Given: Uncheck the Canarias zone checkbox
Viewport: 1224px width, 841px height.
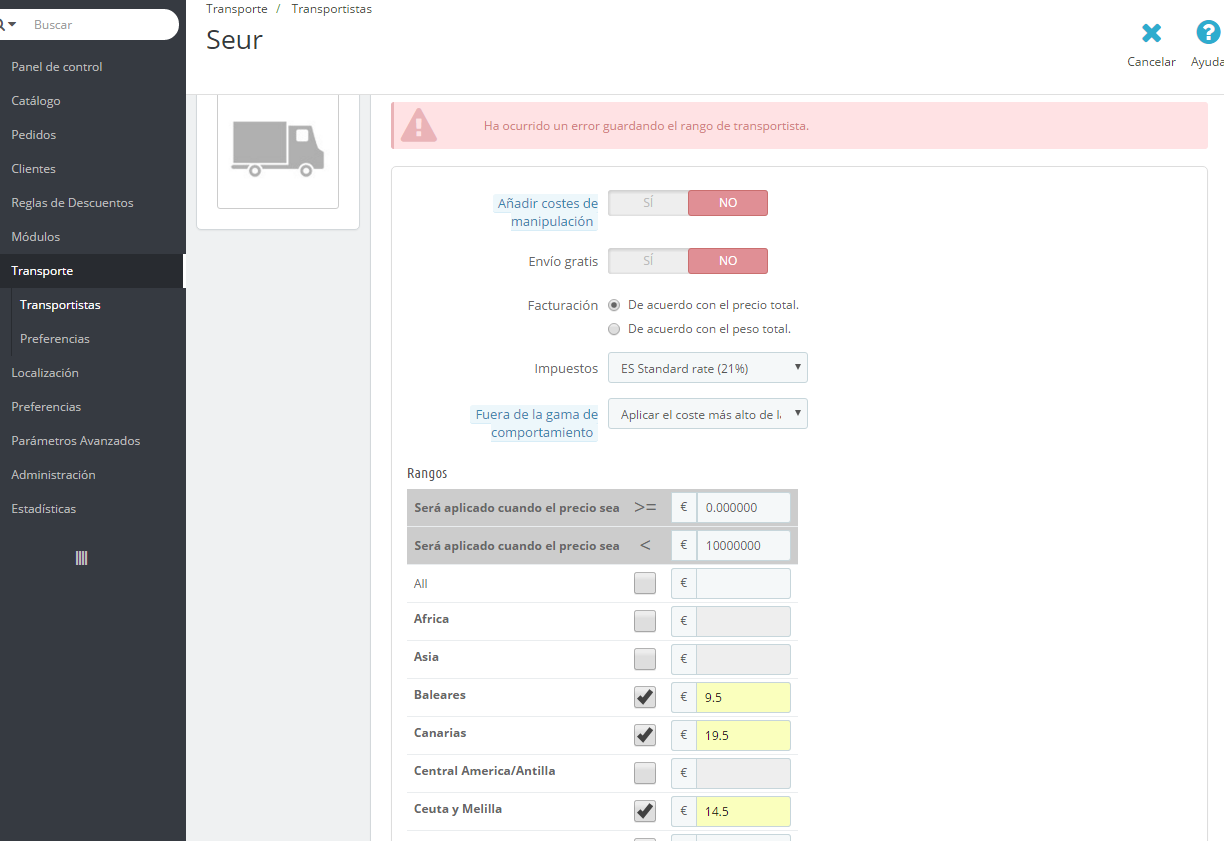Looking at the screenshot, I should [x=645, y=735].
